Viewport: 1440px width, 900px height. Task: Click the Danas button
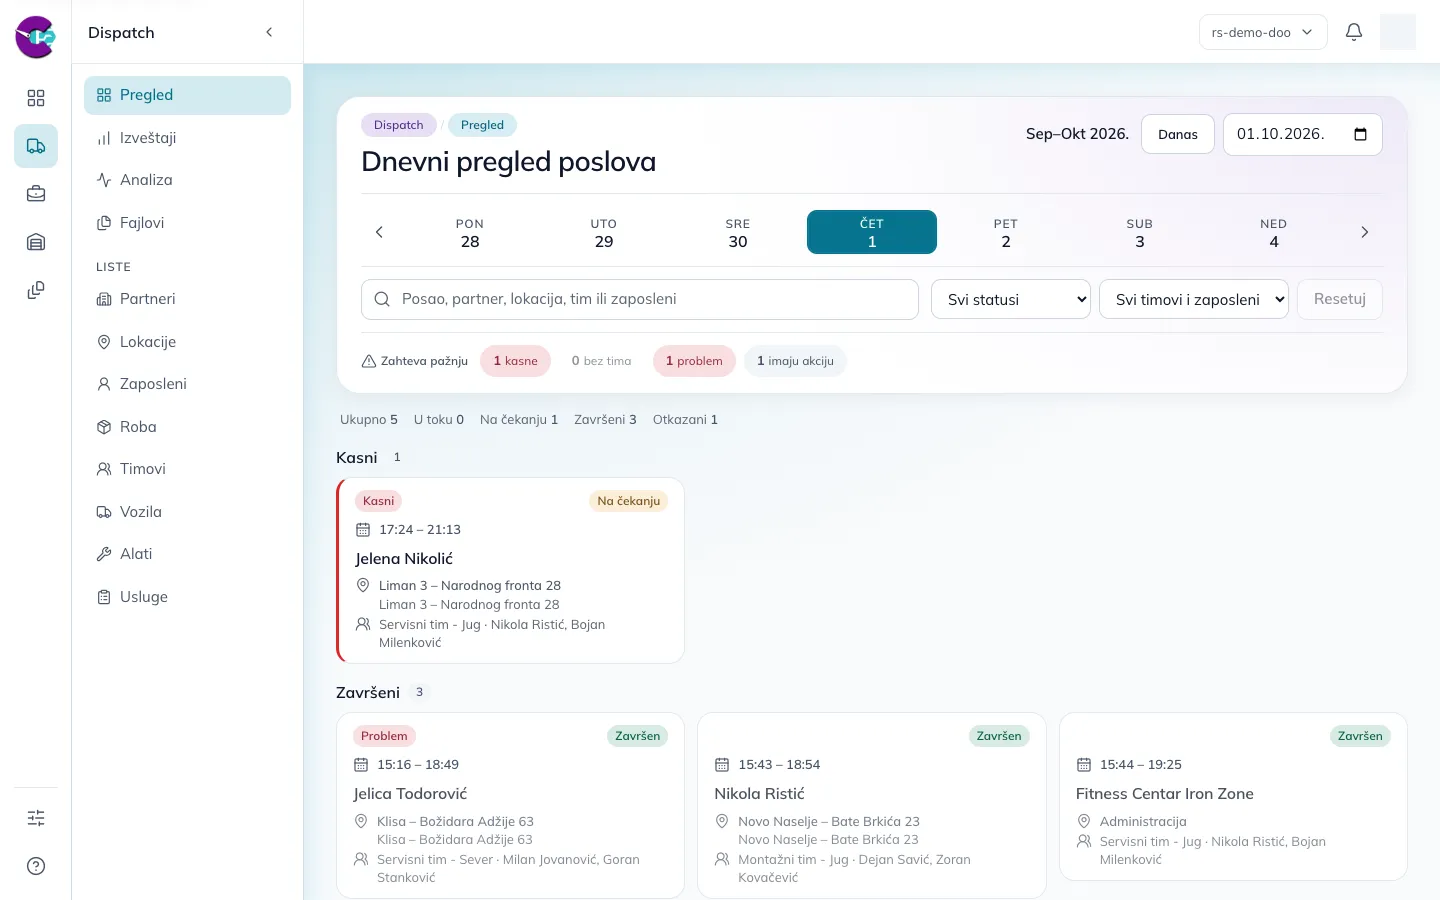tap(1178, 134)
